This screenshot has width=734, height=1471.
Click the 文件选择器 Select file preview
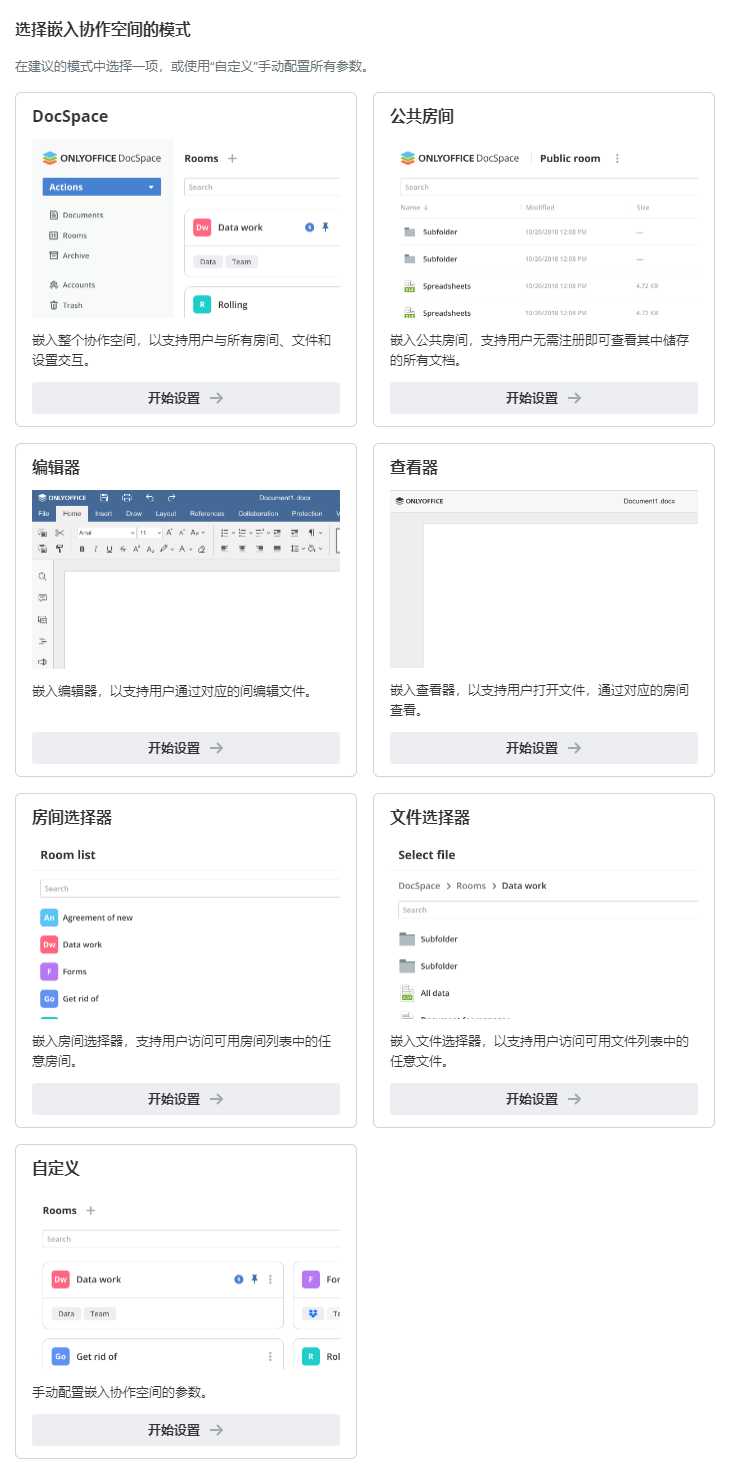click(544, 930)
